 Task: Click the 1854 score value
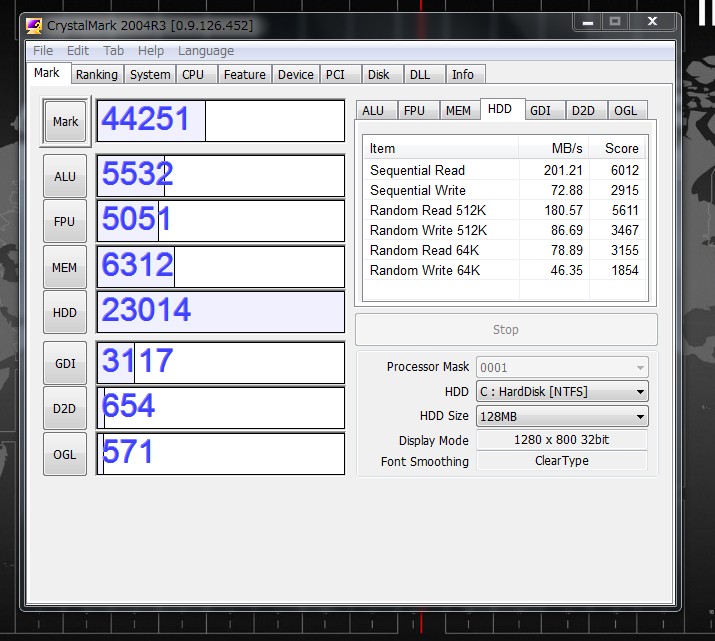[625, 270]
